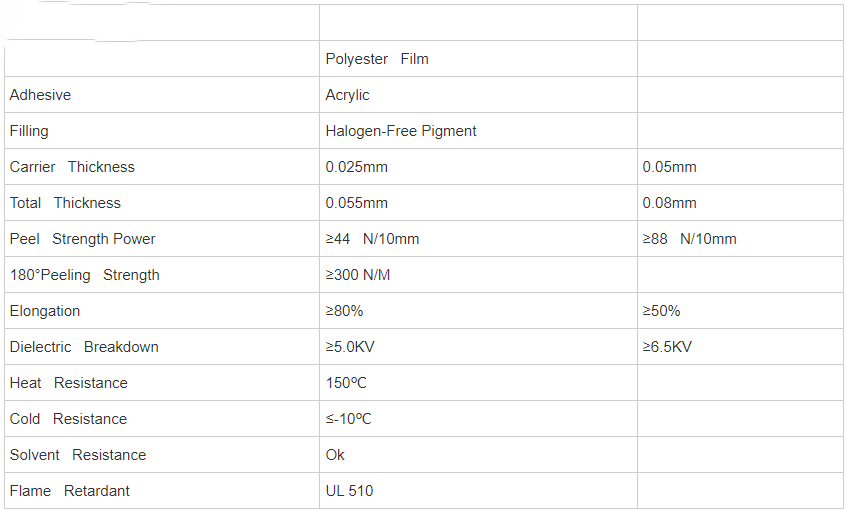Click the 150ºC heat resistance value

[347, 383]
